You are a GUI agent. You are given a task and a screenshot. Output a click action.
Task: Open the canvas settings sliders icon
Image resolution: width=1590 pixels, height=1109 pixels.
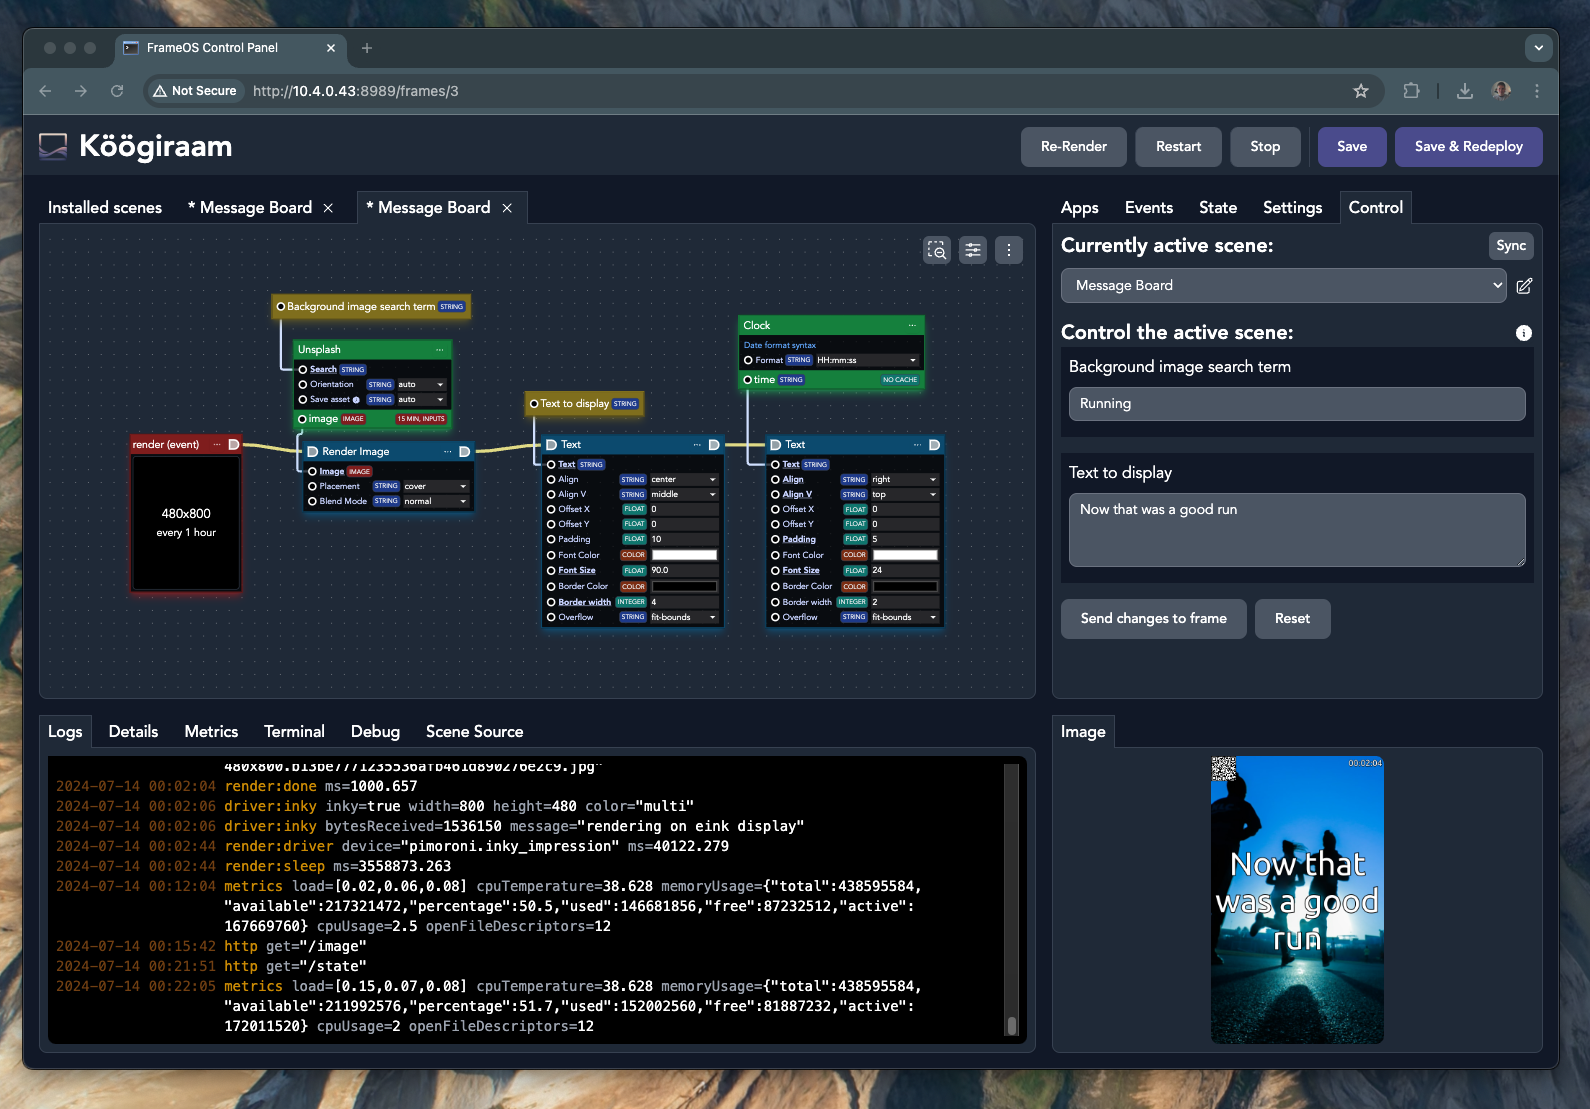(972, 250)
